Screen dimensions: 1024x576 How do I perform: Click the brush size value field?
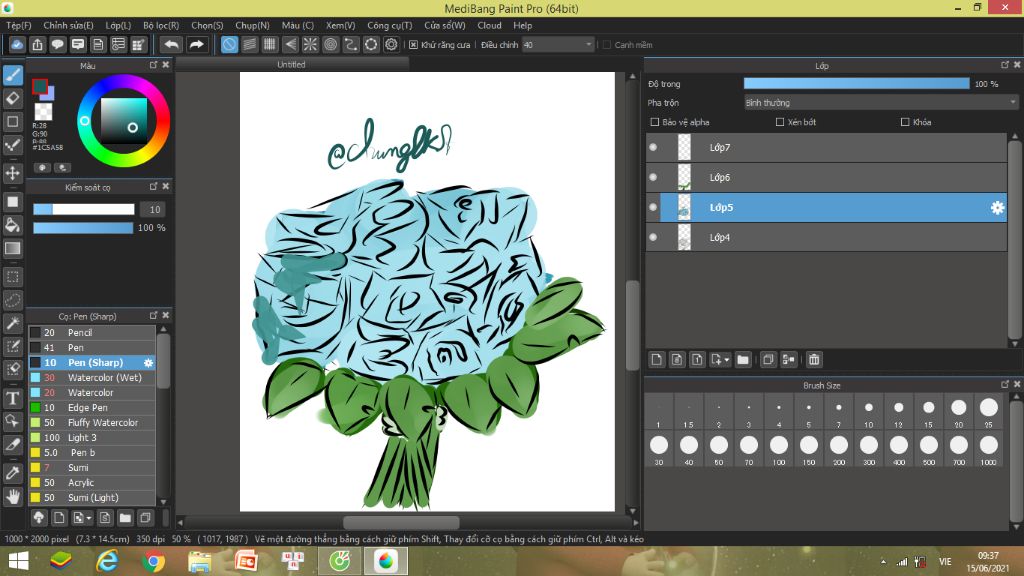click(154, 210)
